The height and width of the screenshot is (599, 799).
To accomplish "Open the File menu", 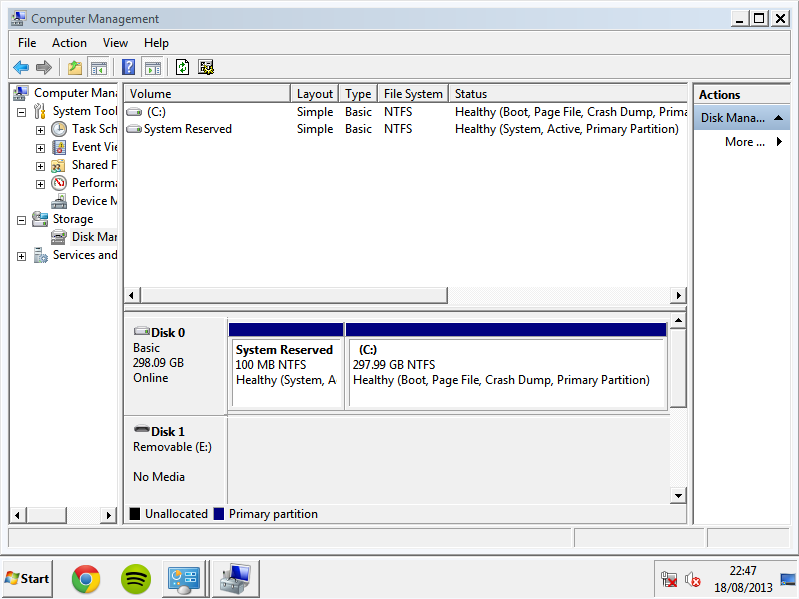I will tap(27, 43).
